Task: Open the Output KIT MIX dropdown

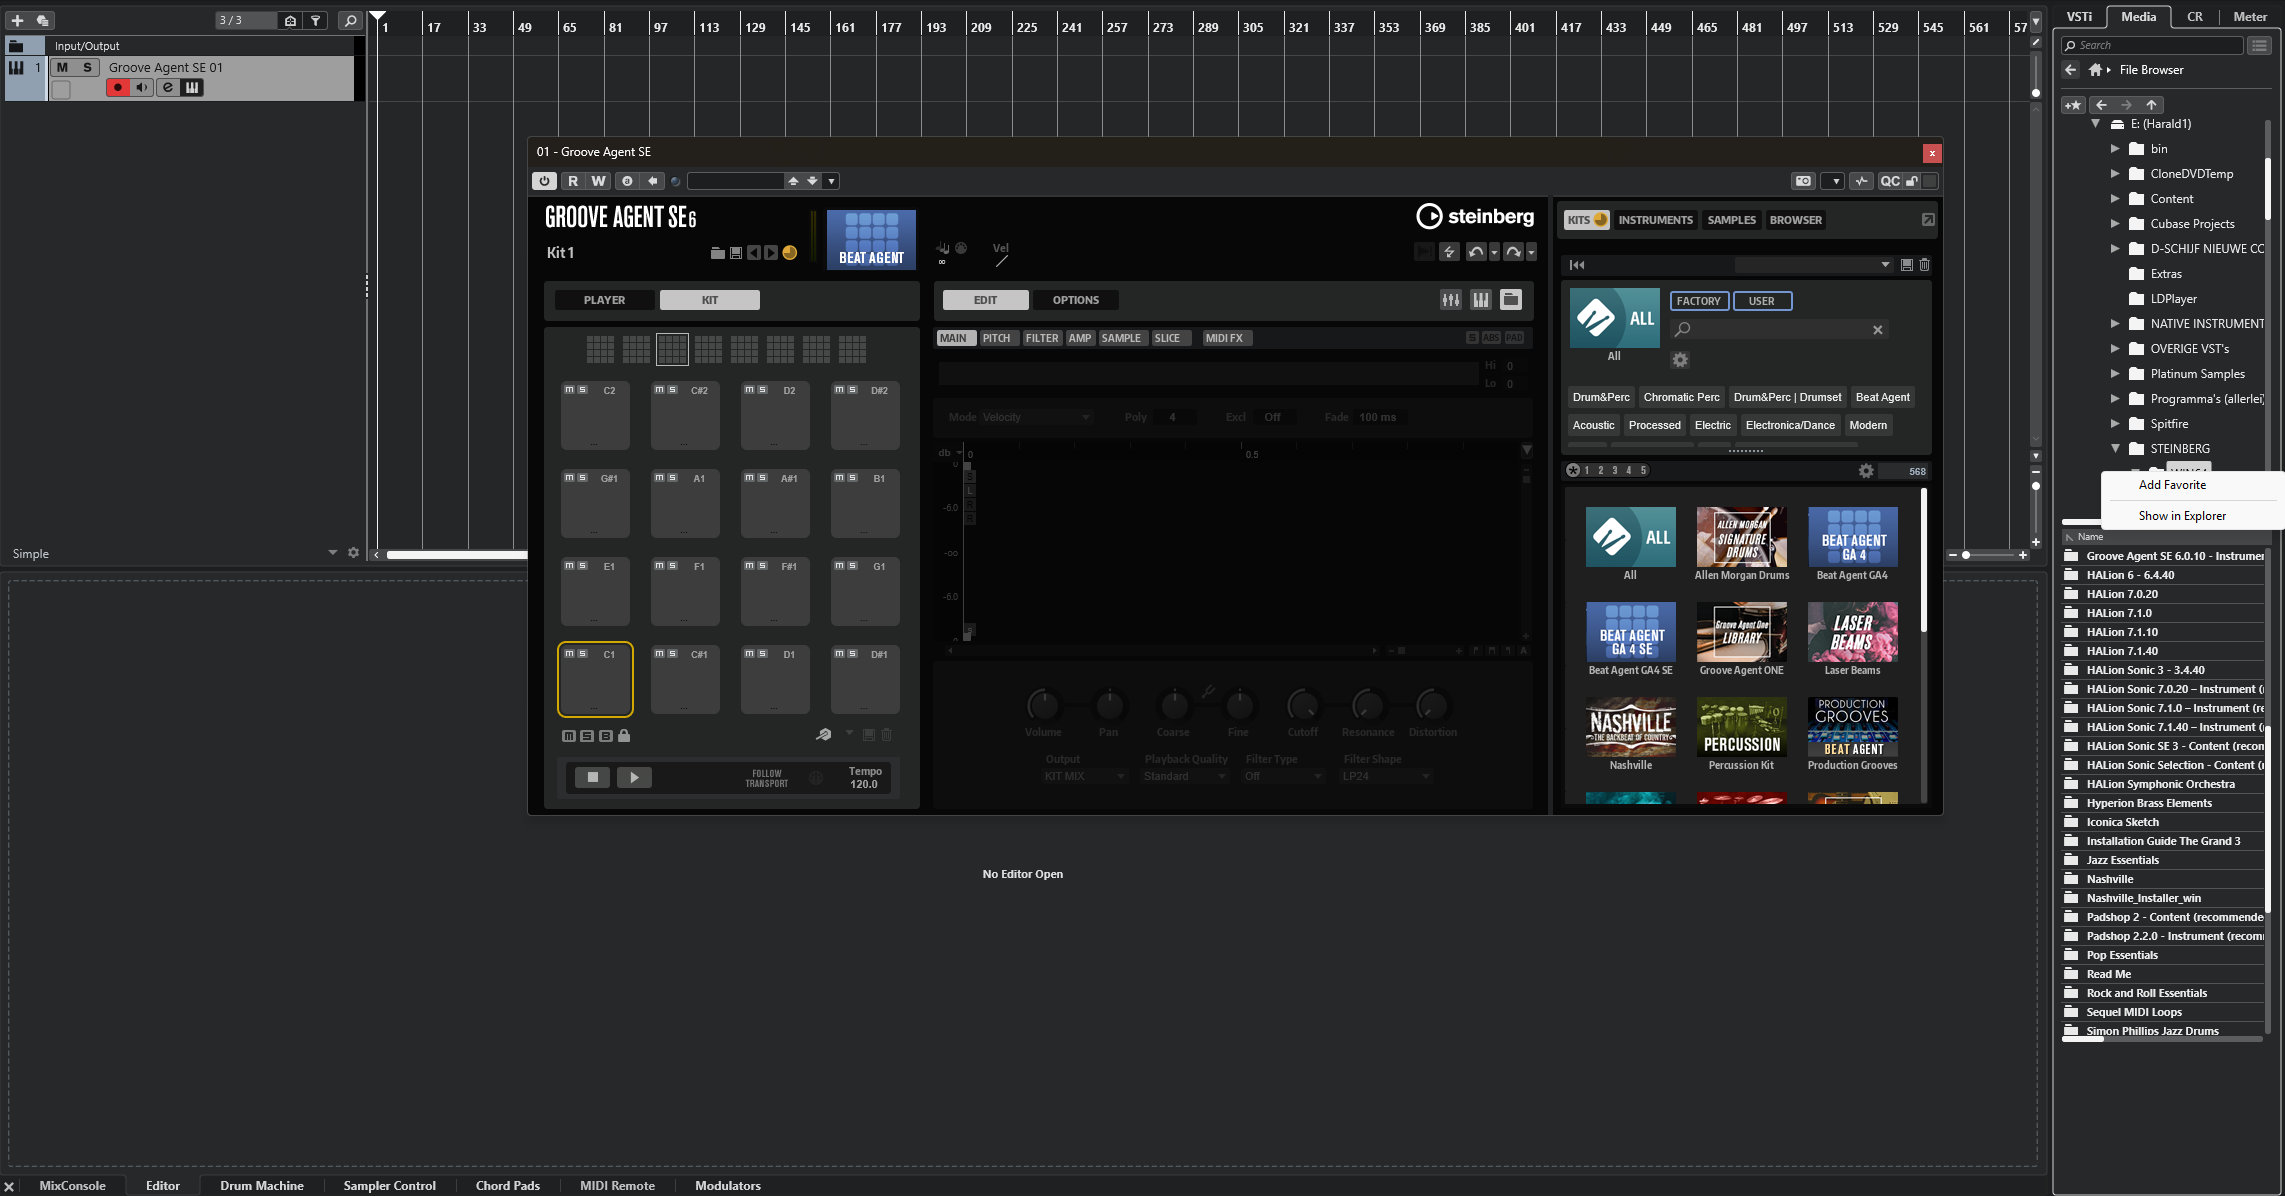Action: [x=1084, y=776]
